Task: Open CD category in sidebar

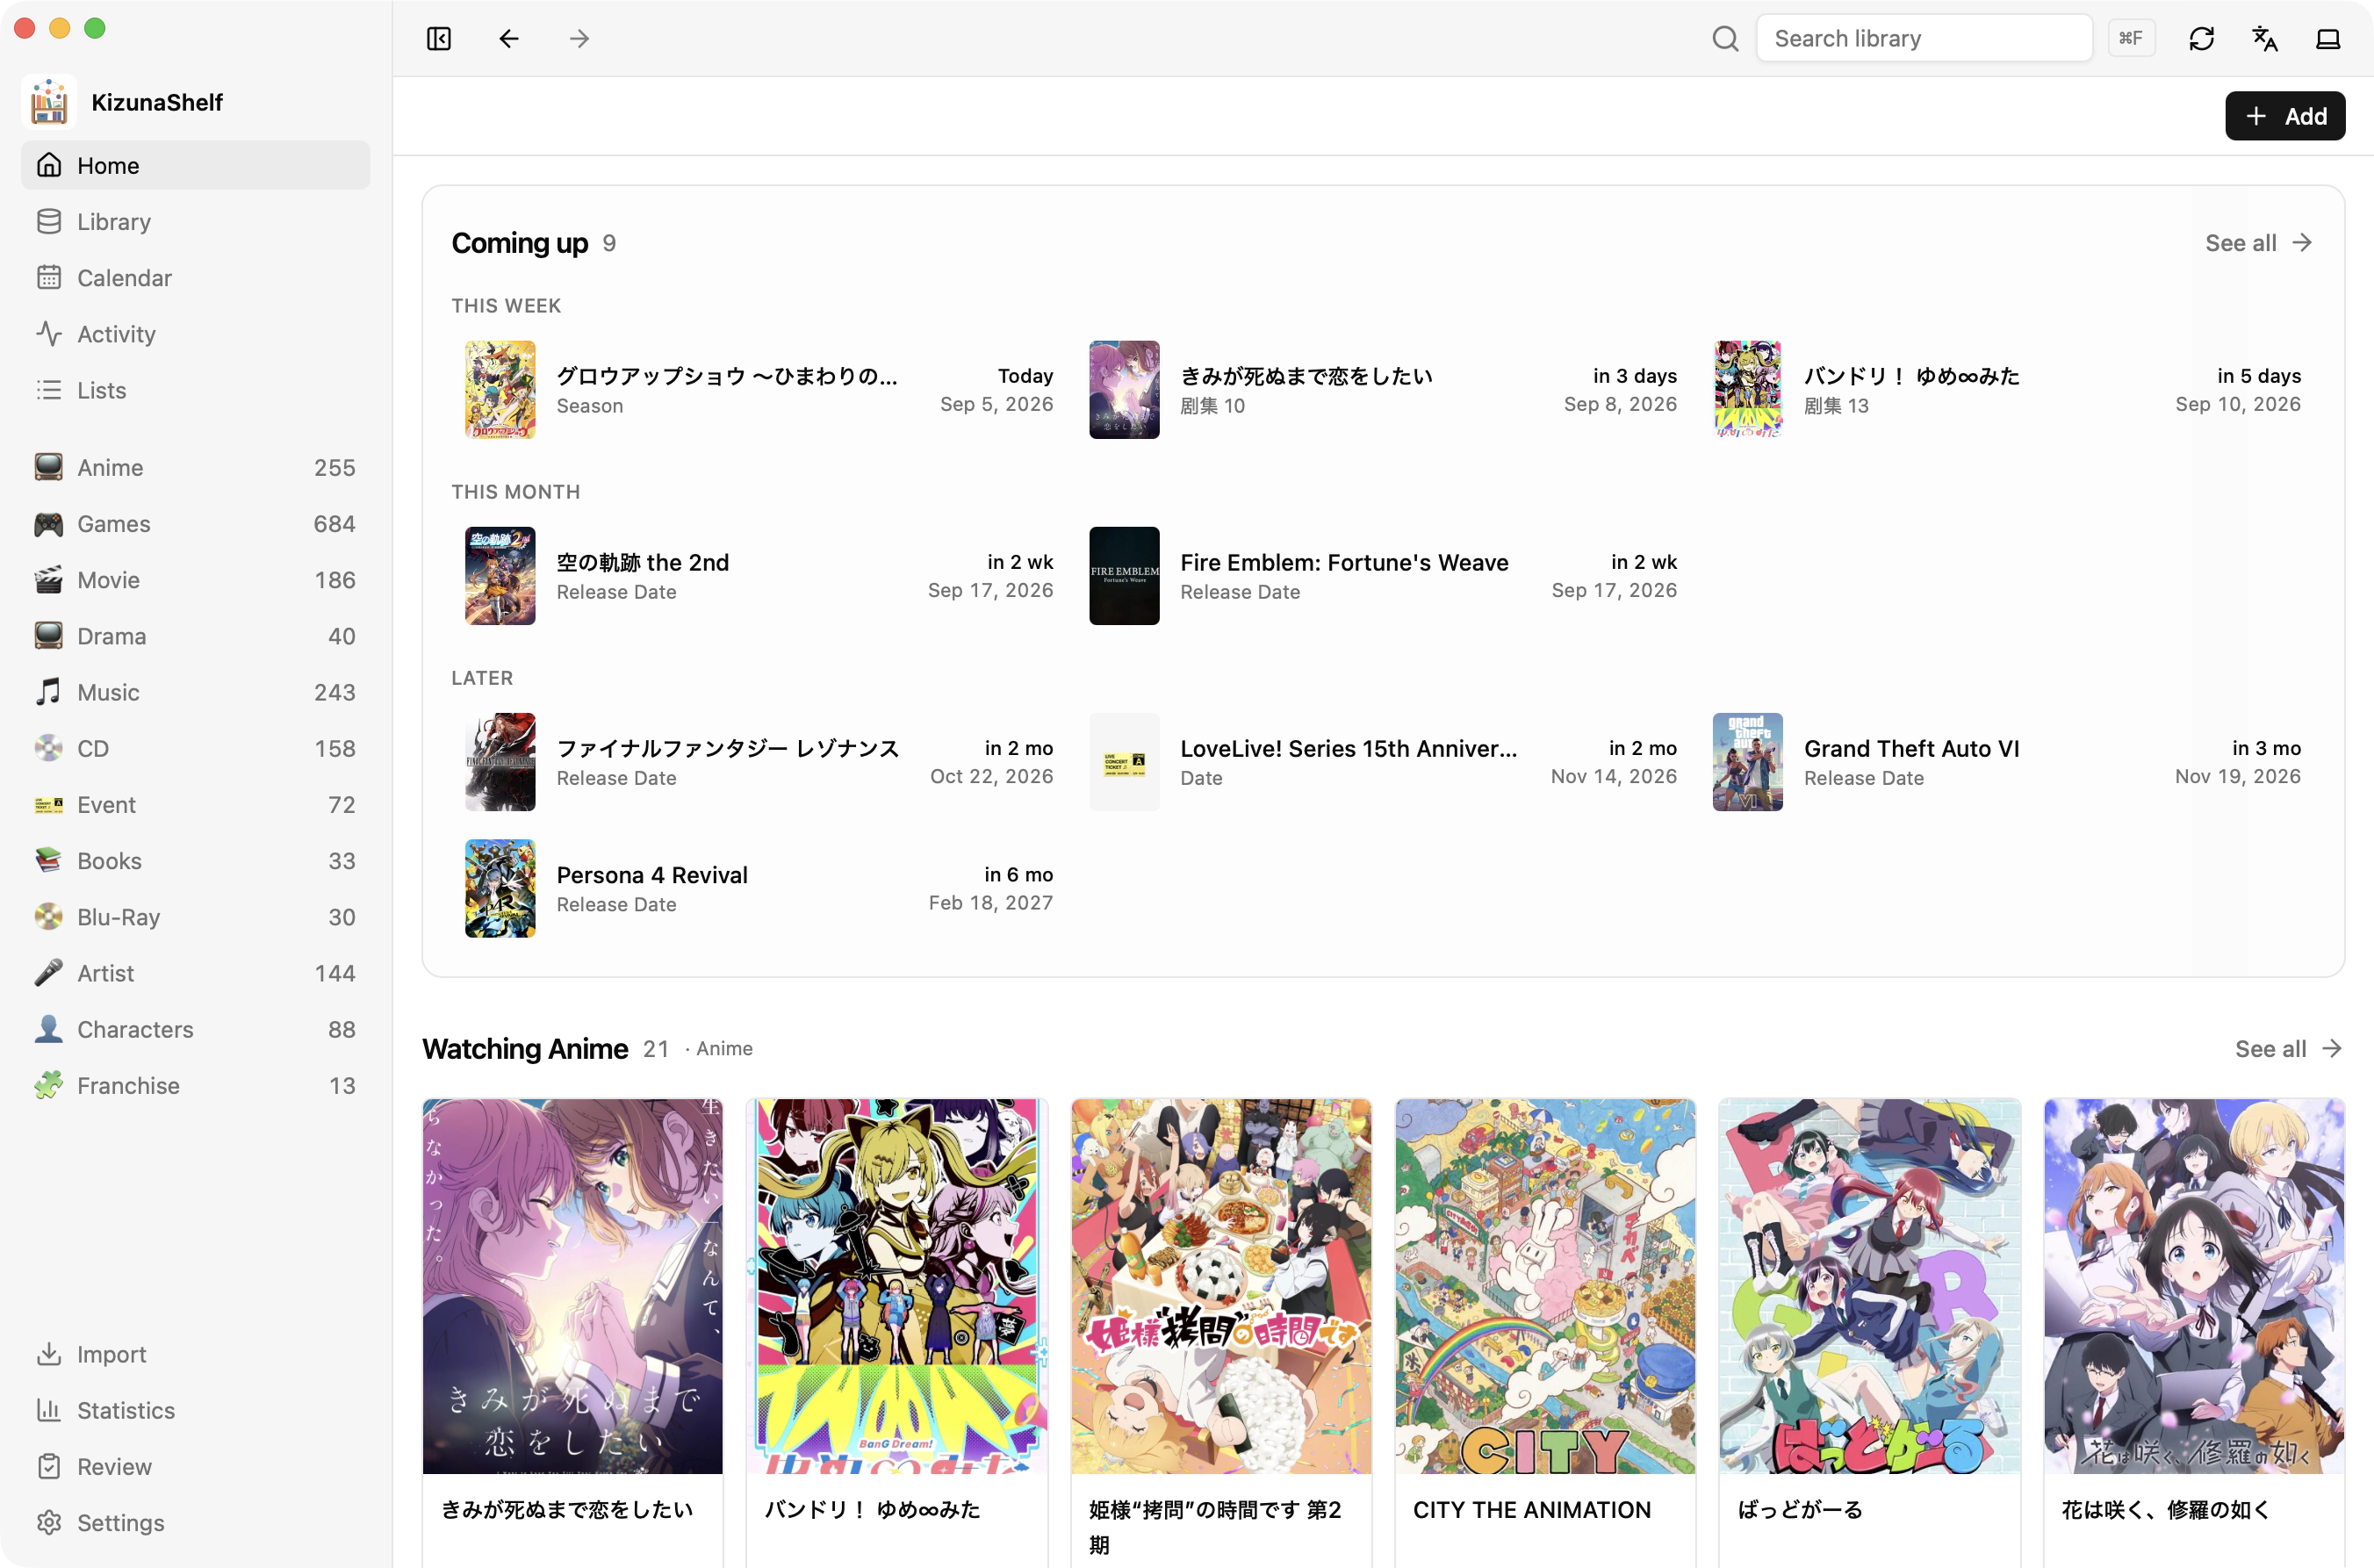Action: tap(196, 748)
